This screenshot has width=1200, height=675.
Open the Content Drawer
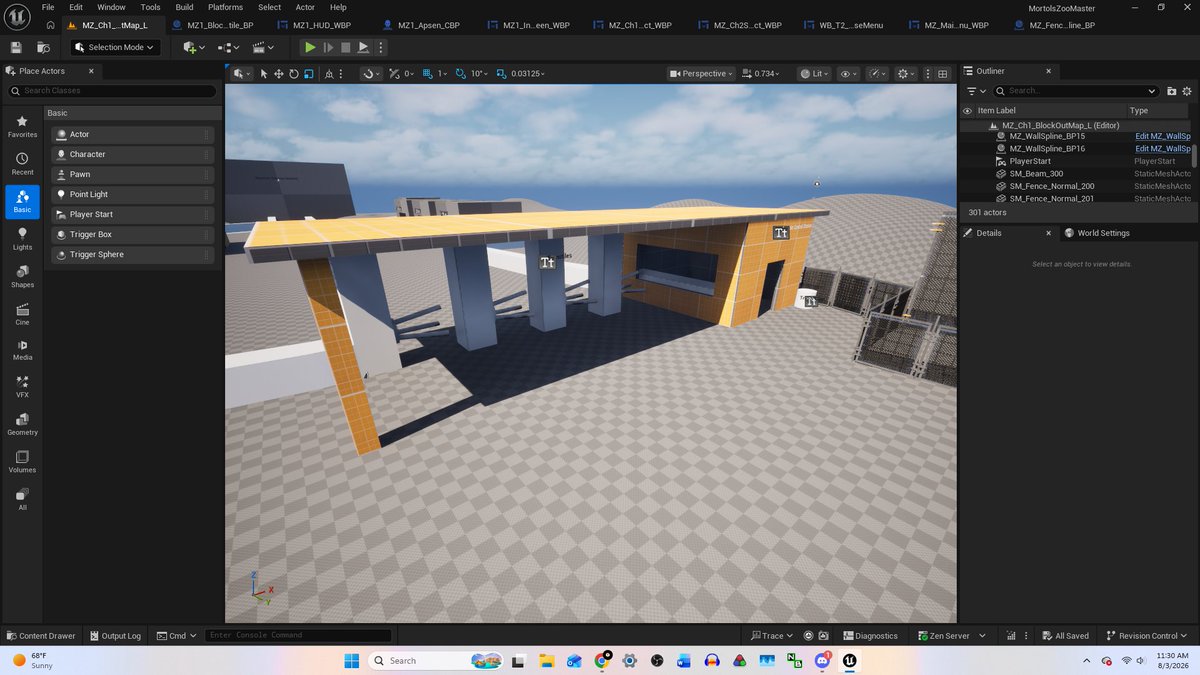[41, 636]
